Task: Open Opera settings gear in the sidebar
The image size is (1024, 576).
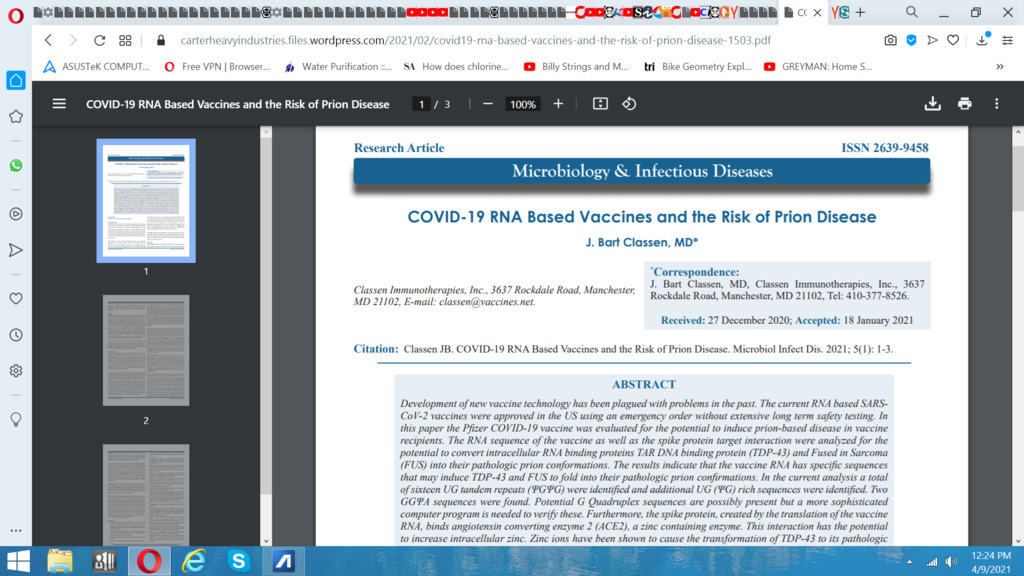Action: pos(16,371)
